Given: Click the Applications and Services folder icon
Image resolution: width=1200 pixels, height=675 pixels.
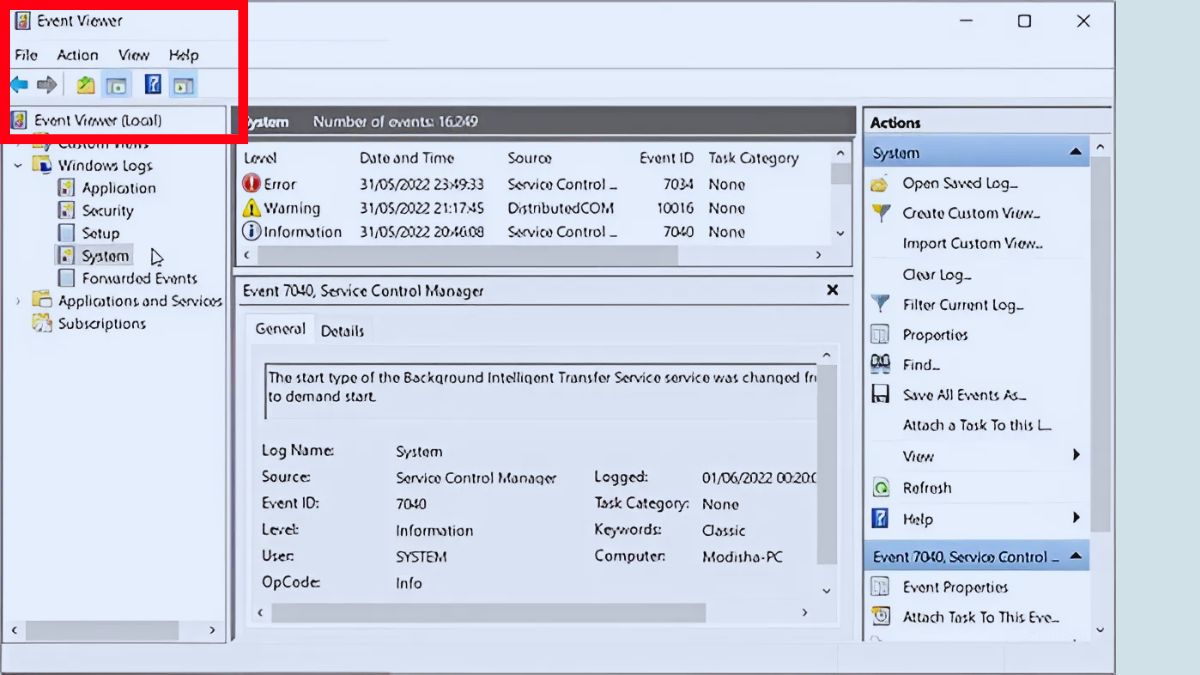Looking at the screenshot, I should 42,300.
